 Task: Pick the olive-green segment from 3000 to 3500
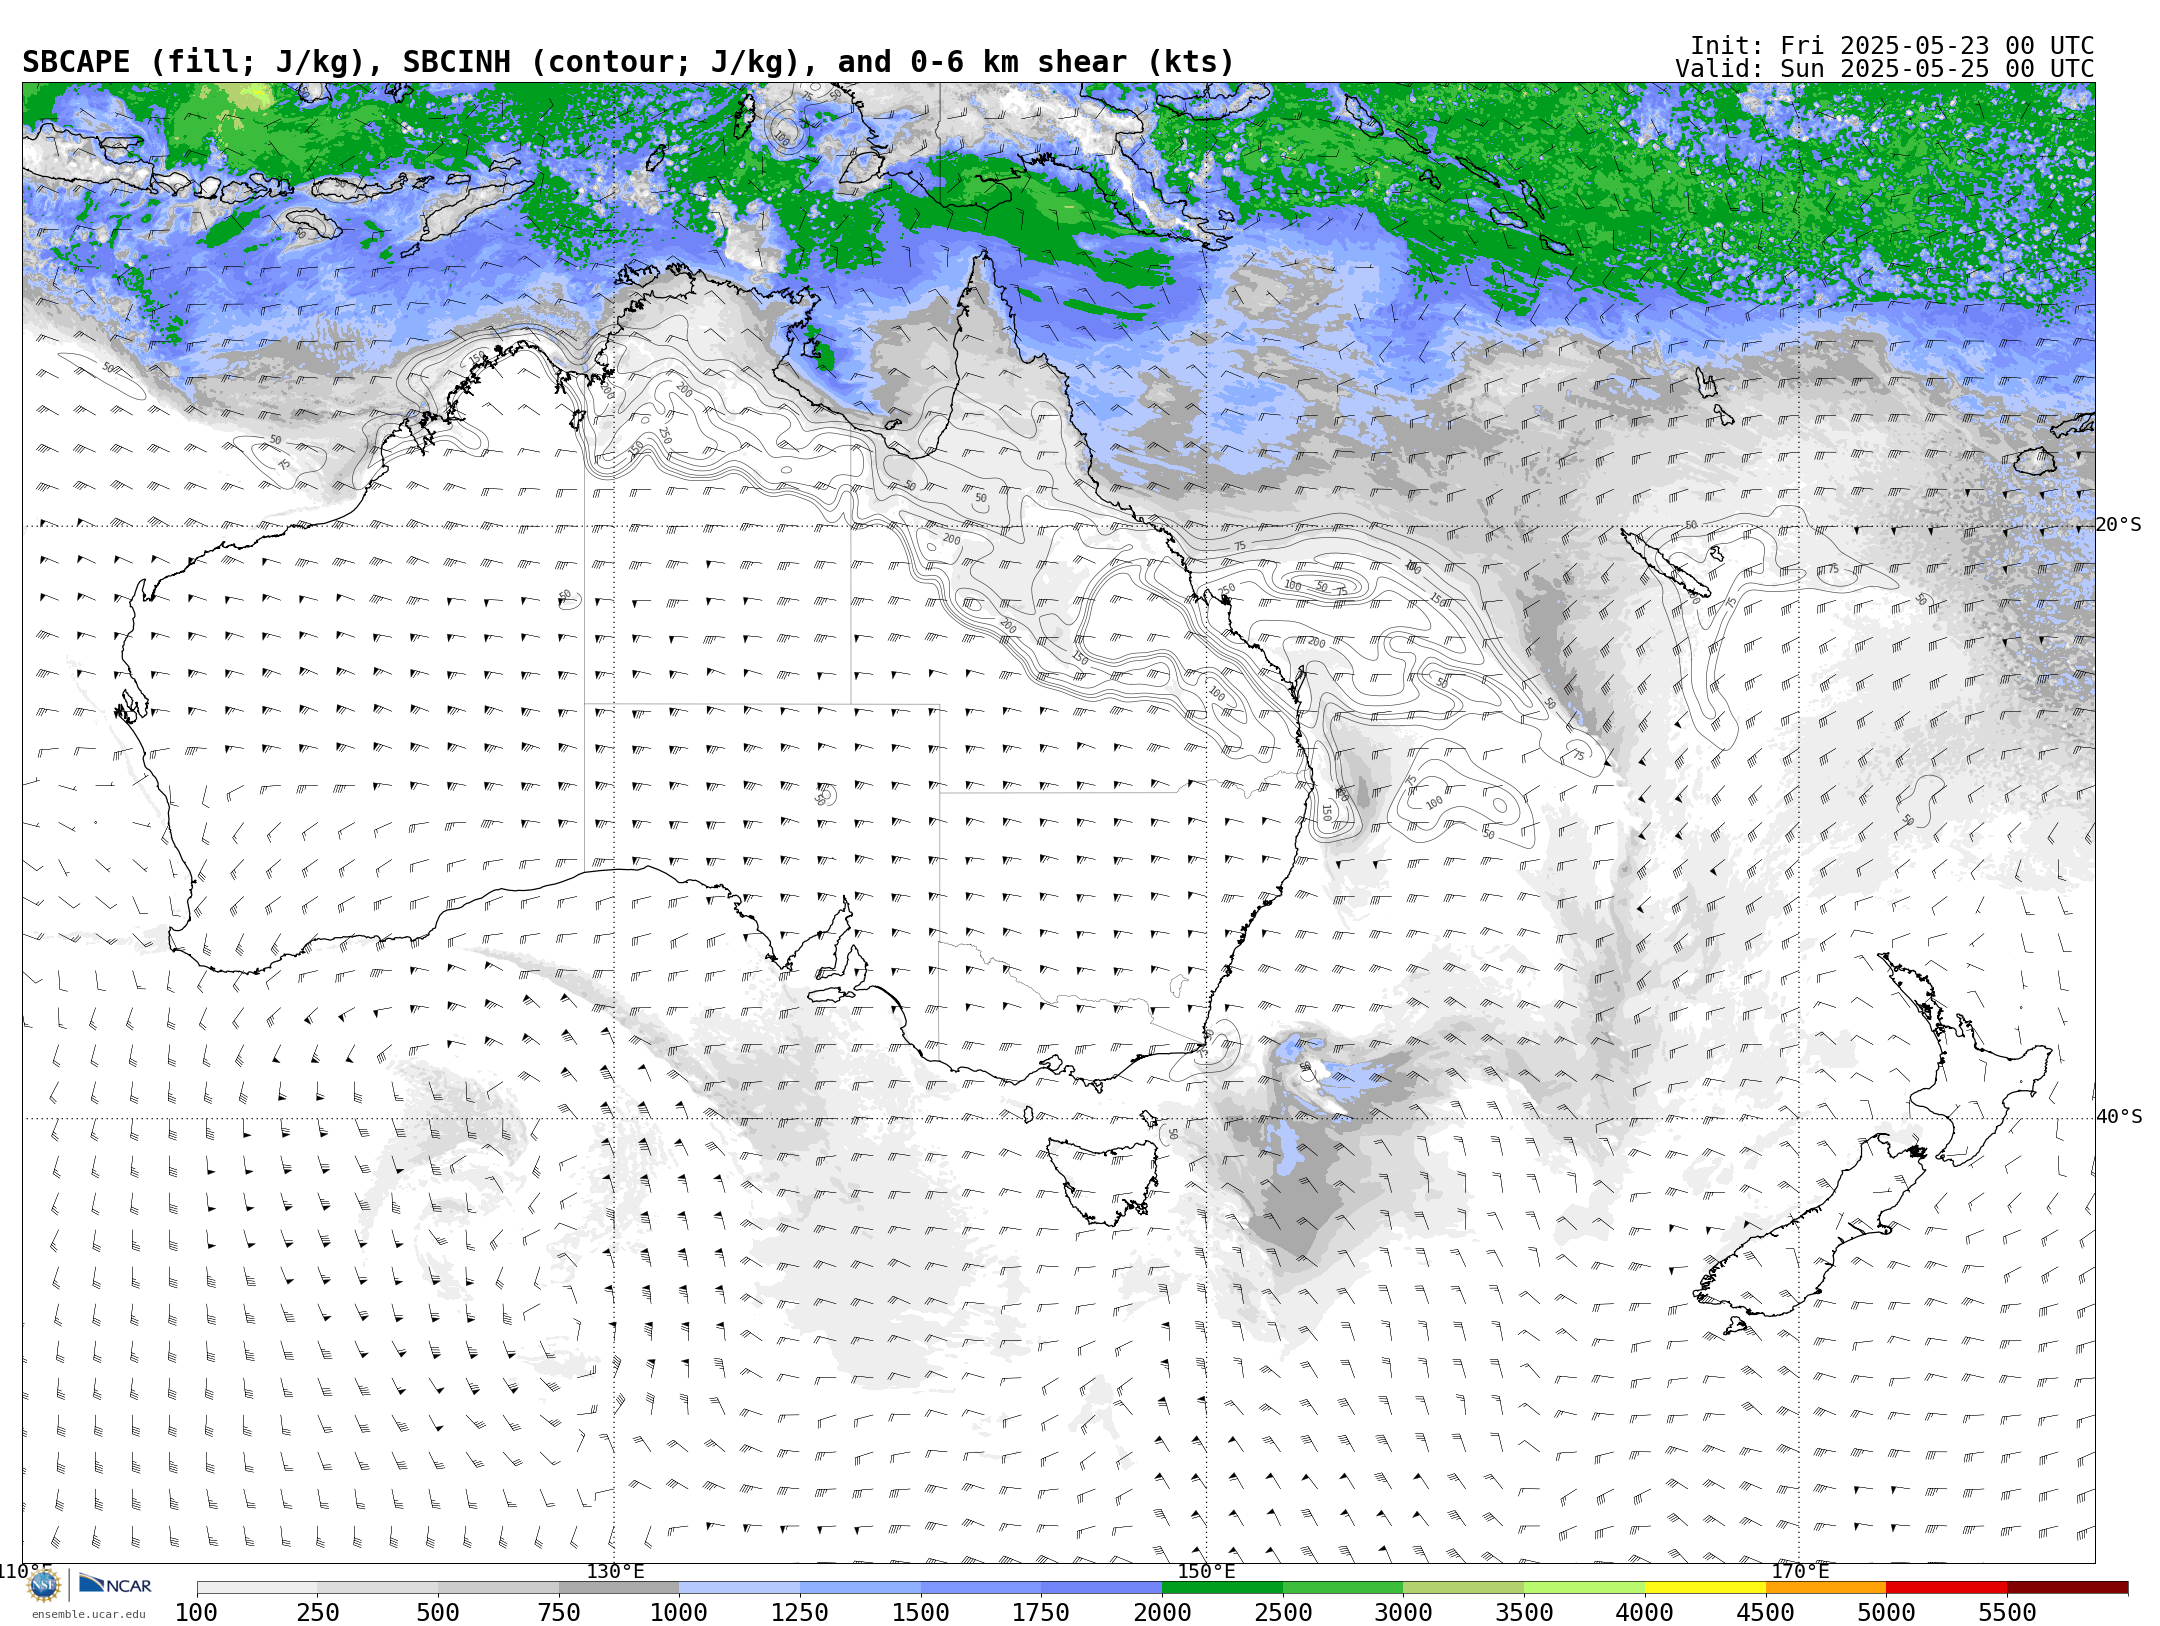coord(1463,1588)
